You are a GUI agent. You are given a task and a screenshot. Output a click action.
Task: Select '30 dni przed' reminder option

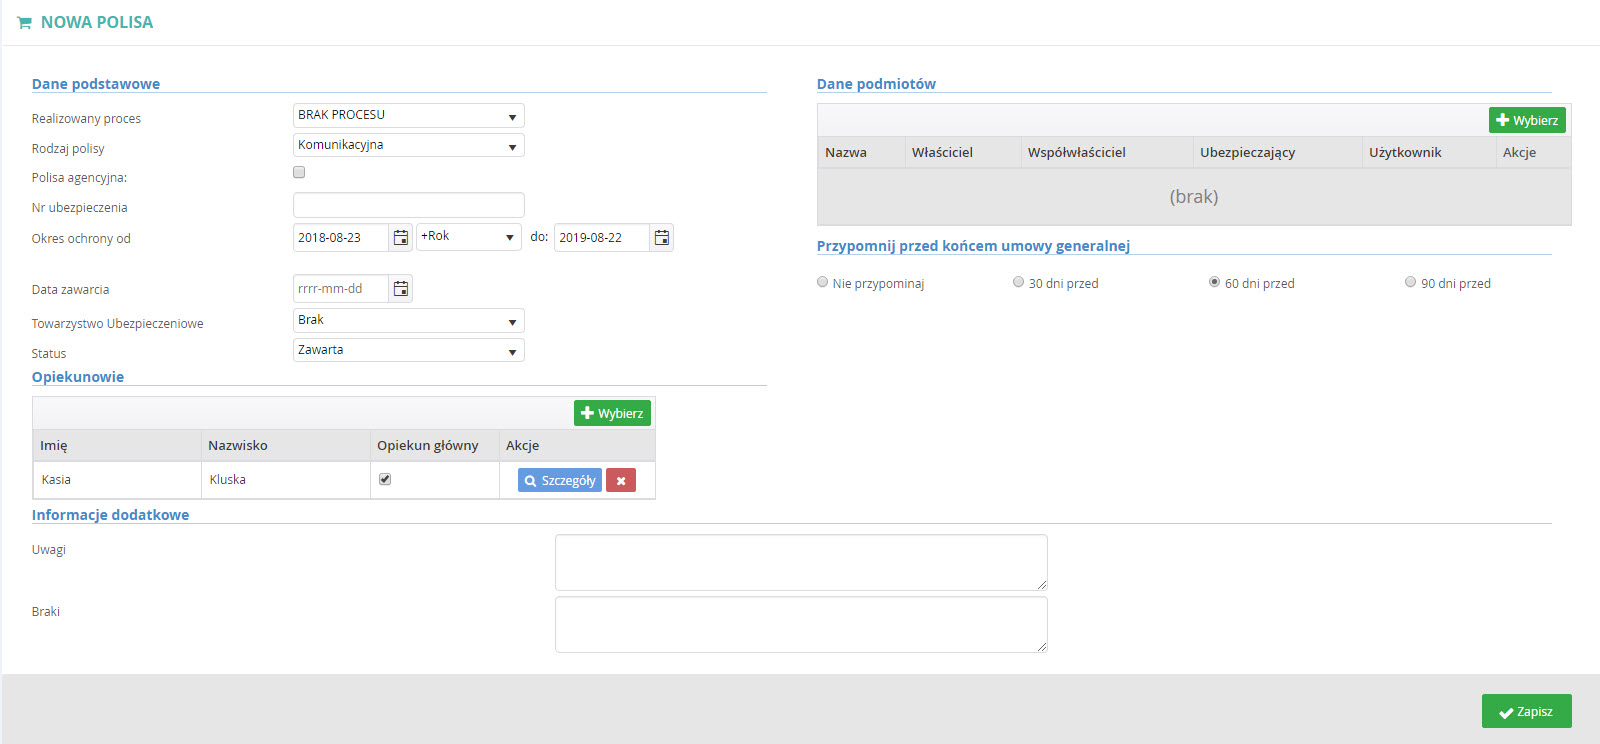click(1019, 282)
